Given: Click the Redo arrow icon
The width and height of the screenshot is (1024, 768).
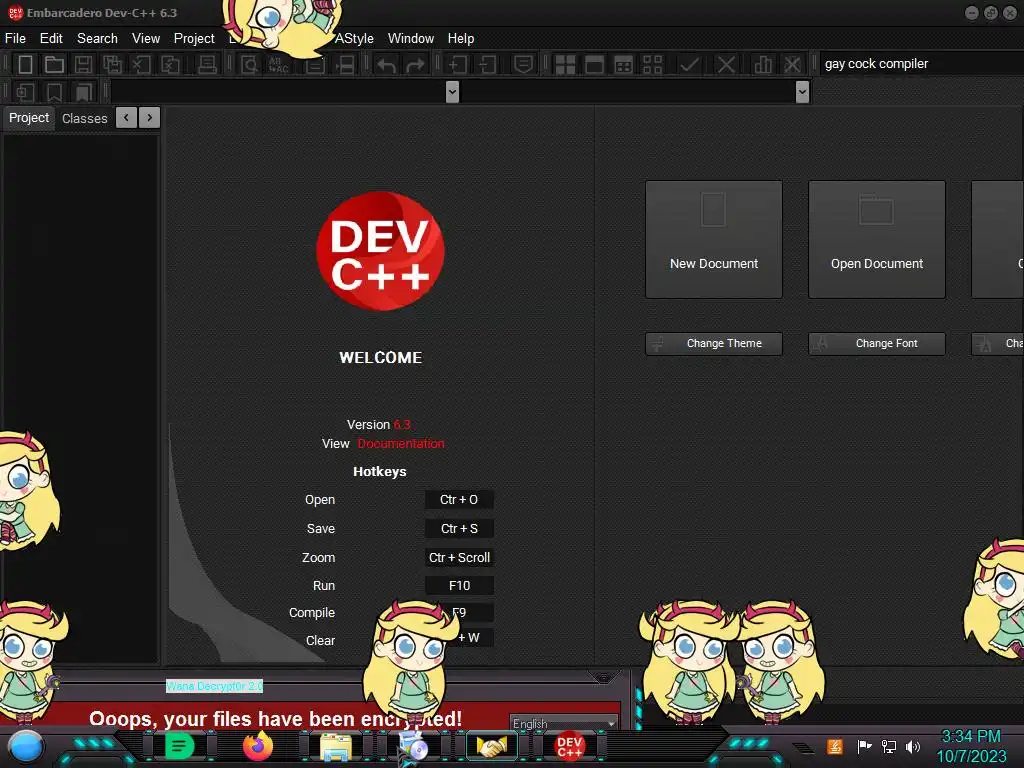Looking at the screenshot, I should pyautogui.click(x=415, y=64).
